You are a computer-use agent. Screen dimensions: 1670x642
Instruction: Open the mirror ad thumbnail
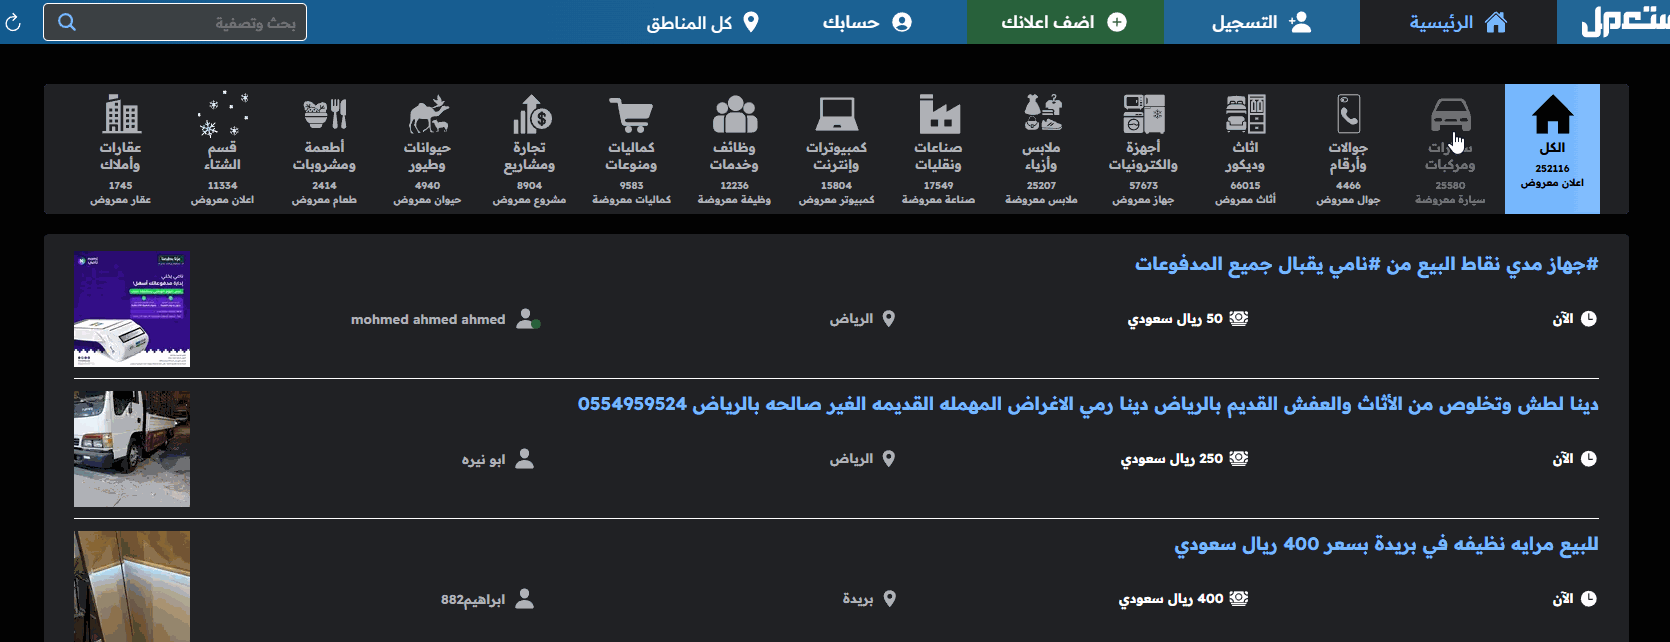point(132,586)
